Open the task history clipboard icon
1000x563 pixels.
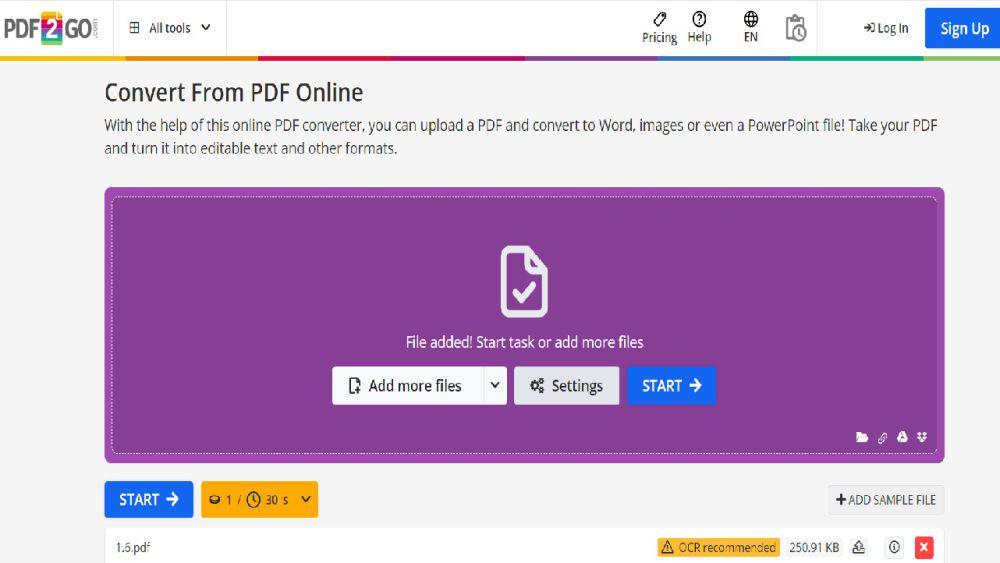[x=795, y=28]
